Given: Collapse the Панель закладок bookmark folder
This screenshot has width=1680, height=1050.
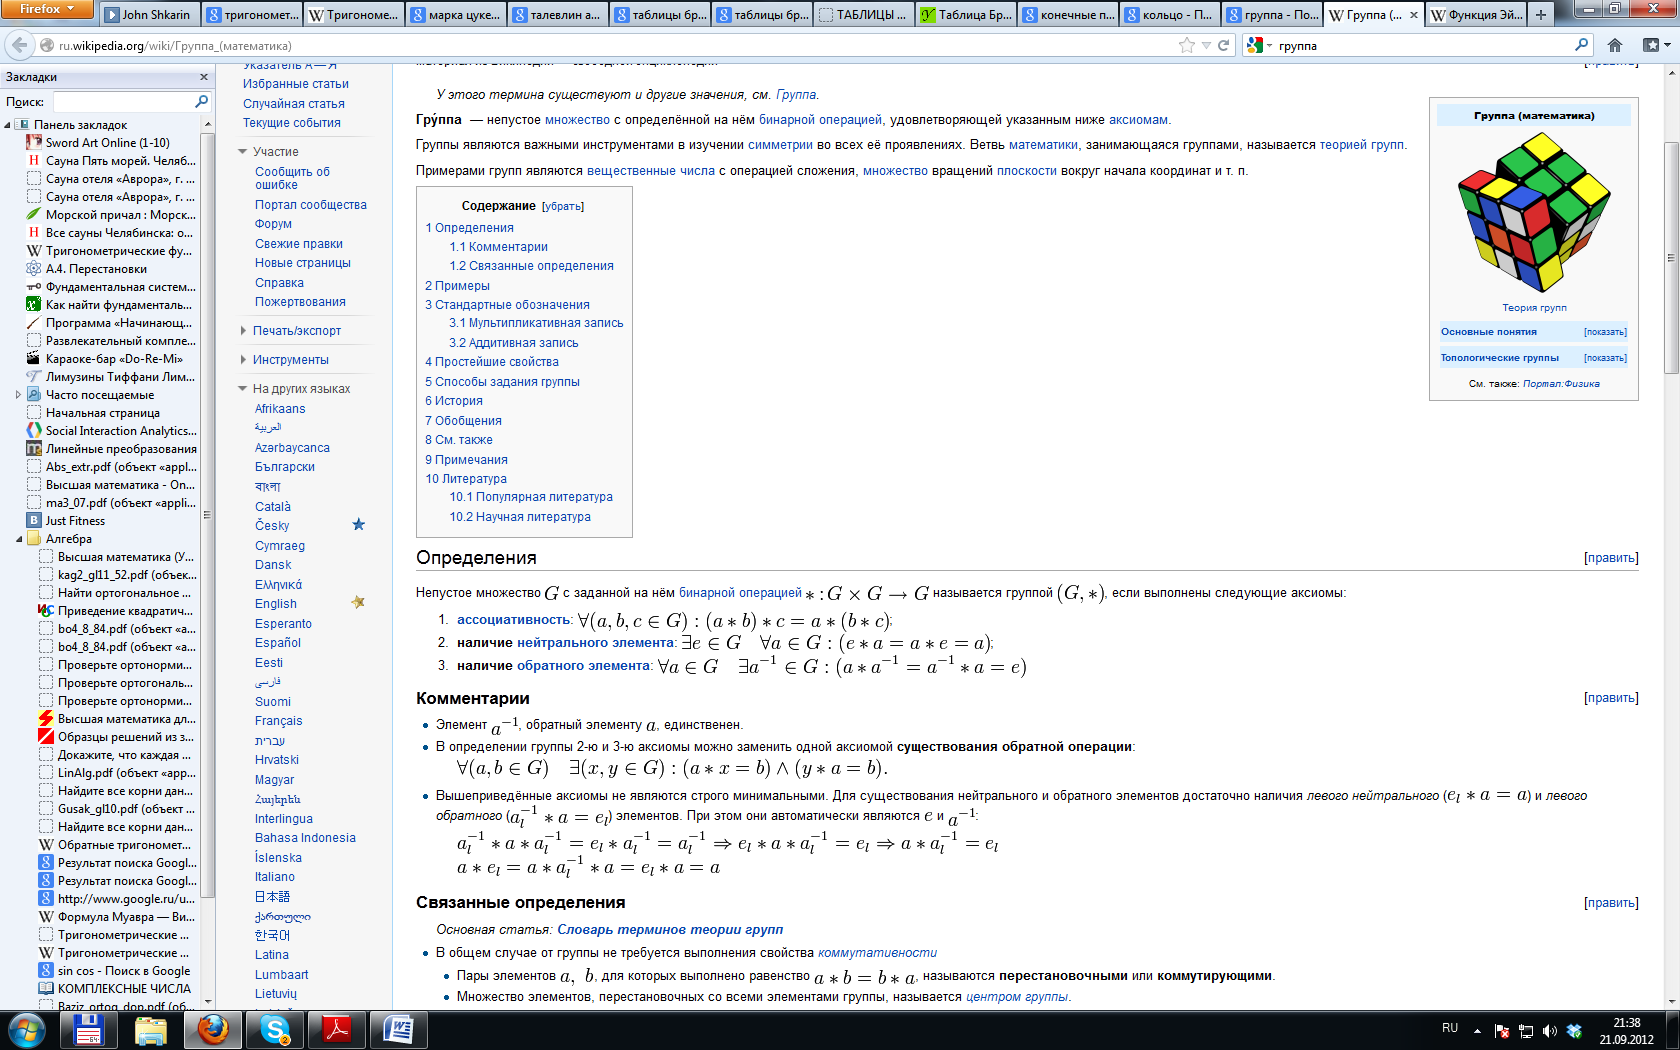Looking at the screenshot, I should (8, 125).
